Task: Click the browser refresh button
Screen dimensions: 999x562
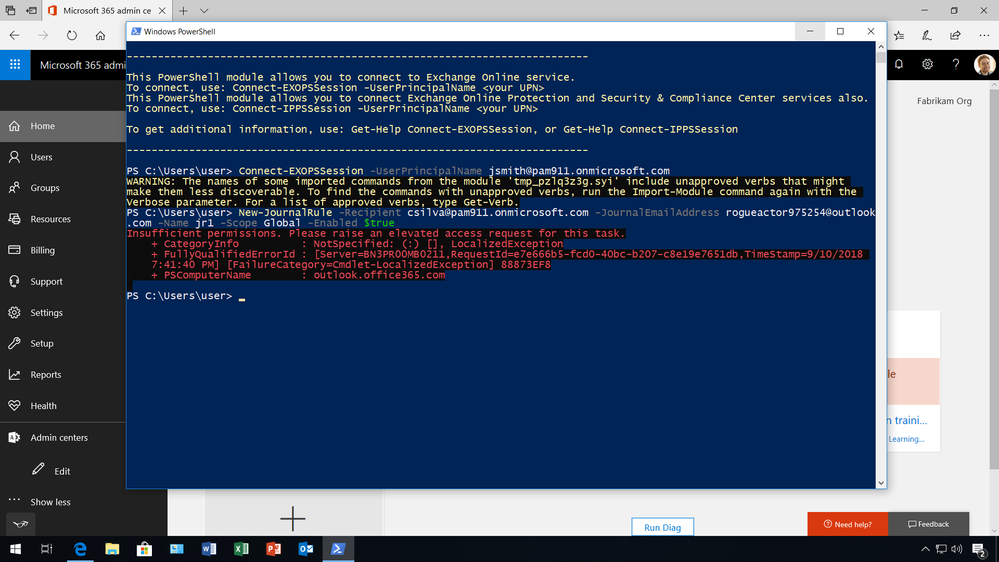Action: tap(71, 36)
